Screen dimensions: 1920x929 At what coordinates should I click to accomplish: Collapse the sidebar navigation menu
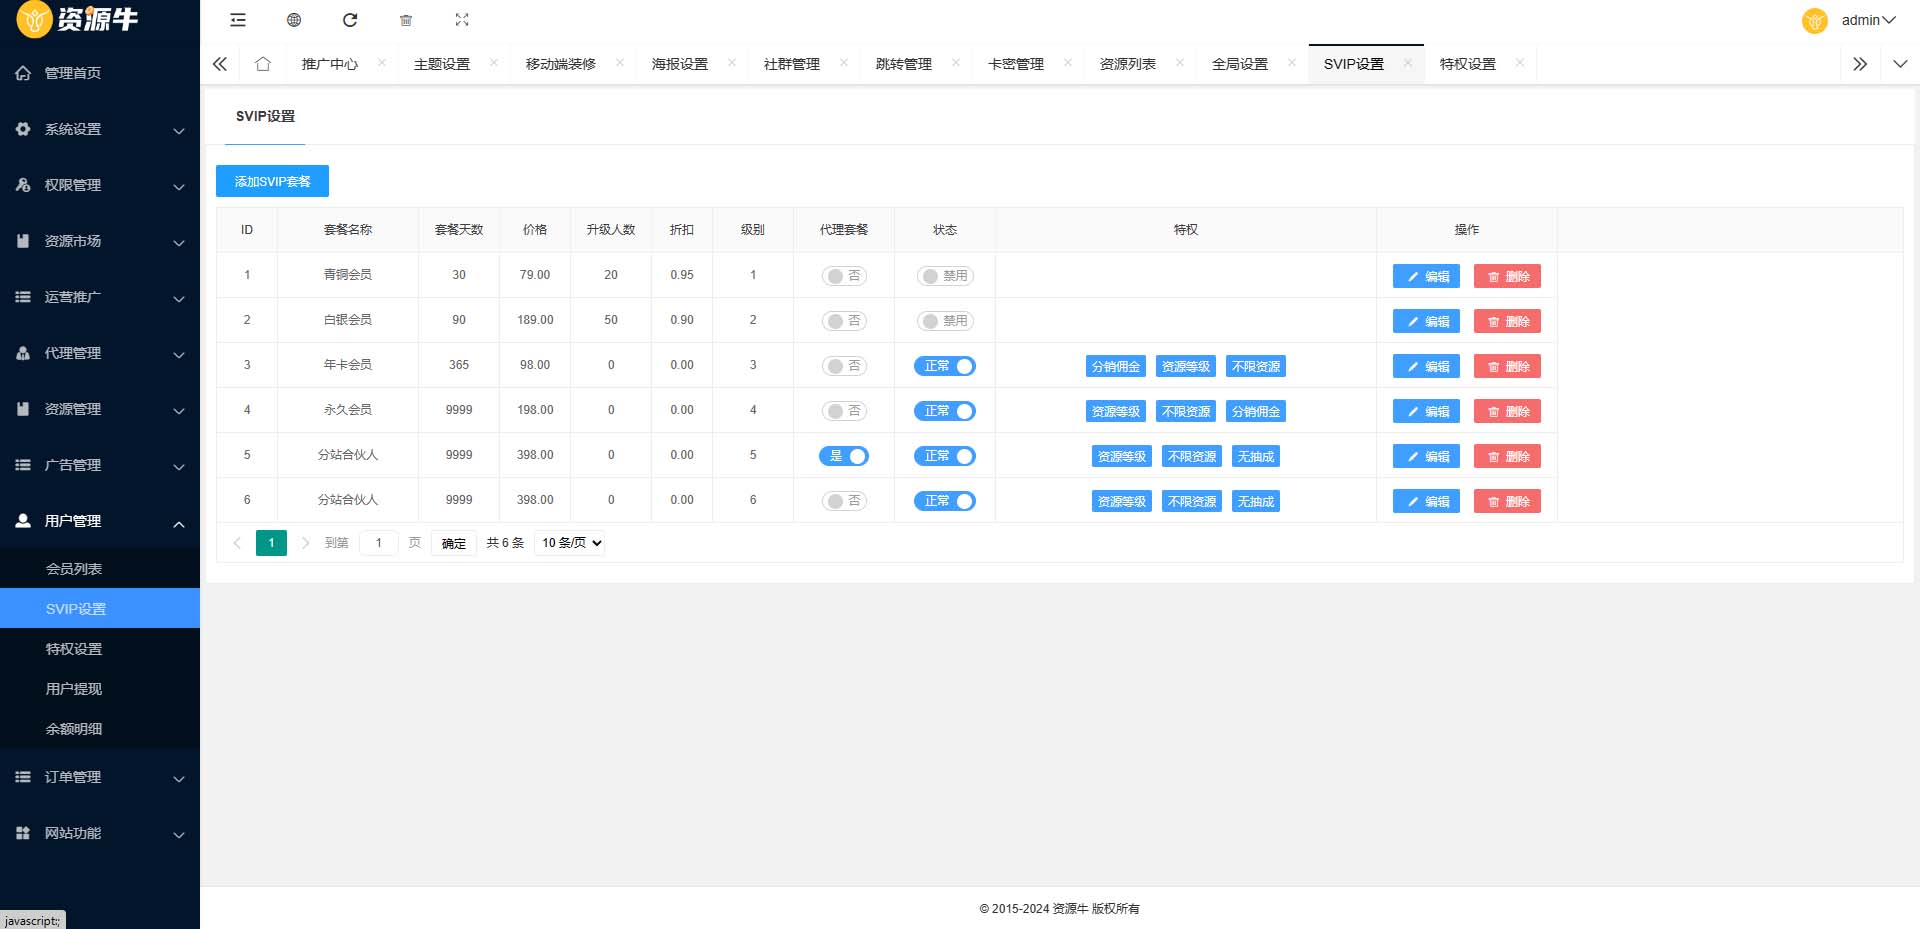point(237,20)
